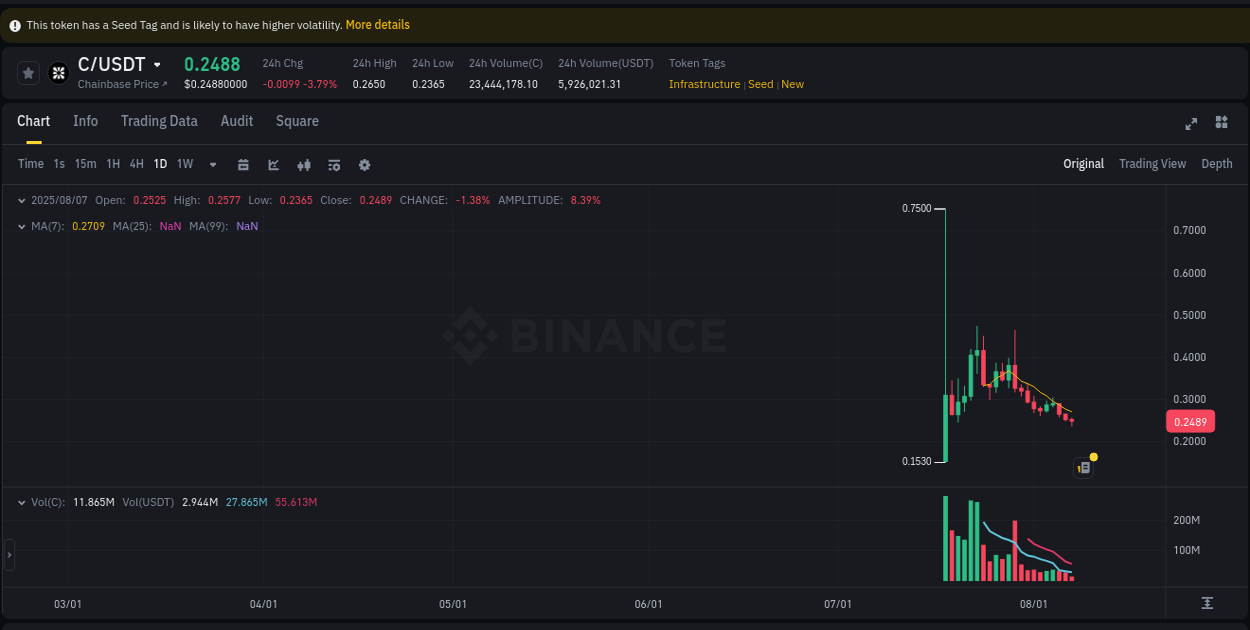Click the candlestick chart type icon

(304, 163)
